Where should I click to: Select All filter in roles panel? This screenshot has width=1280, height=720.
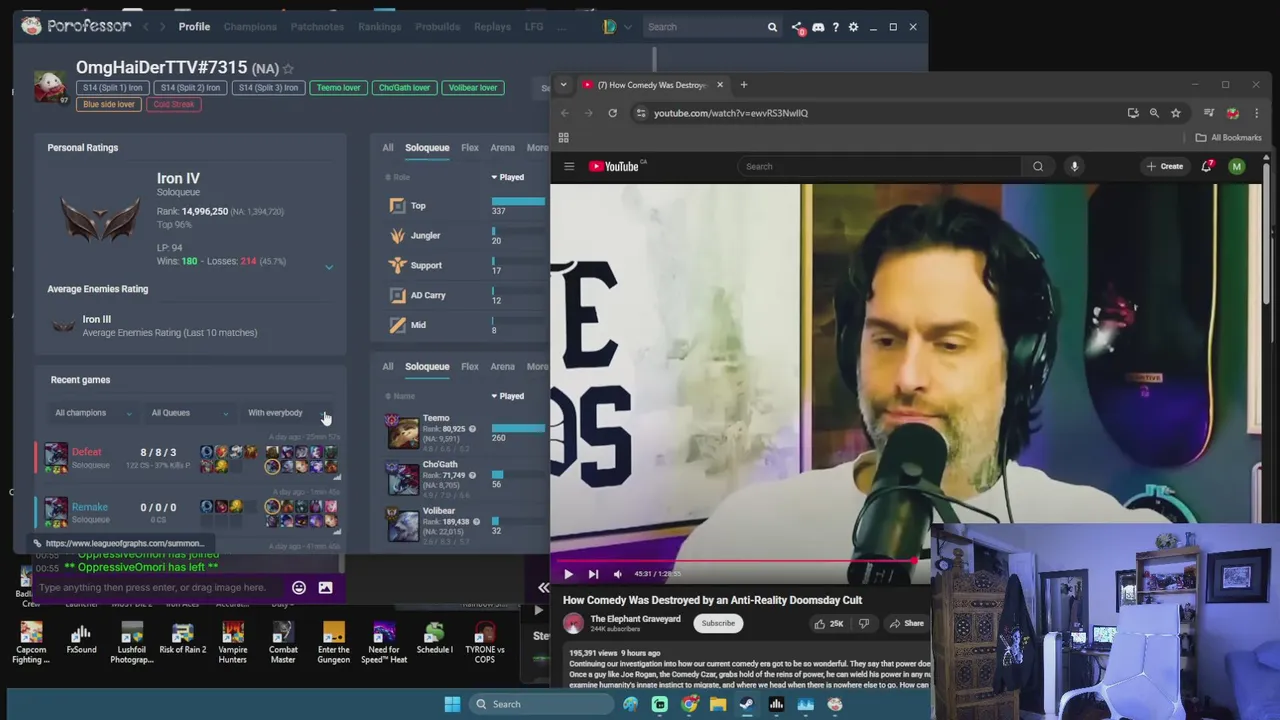388,148
